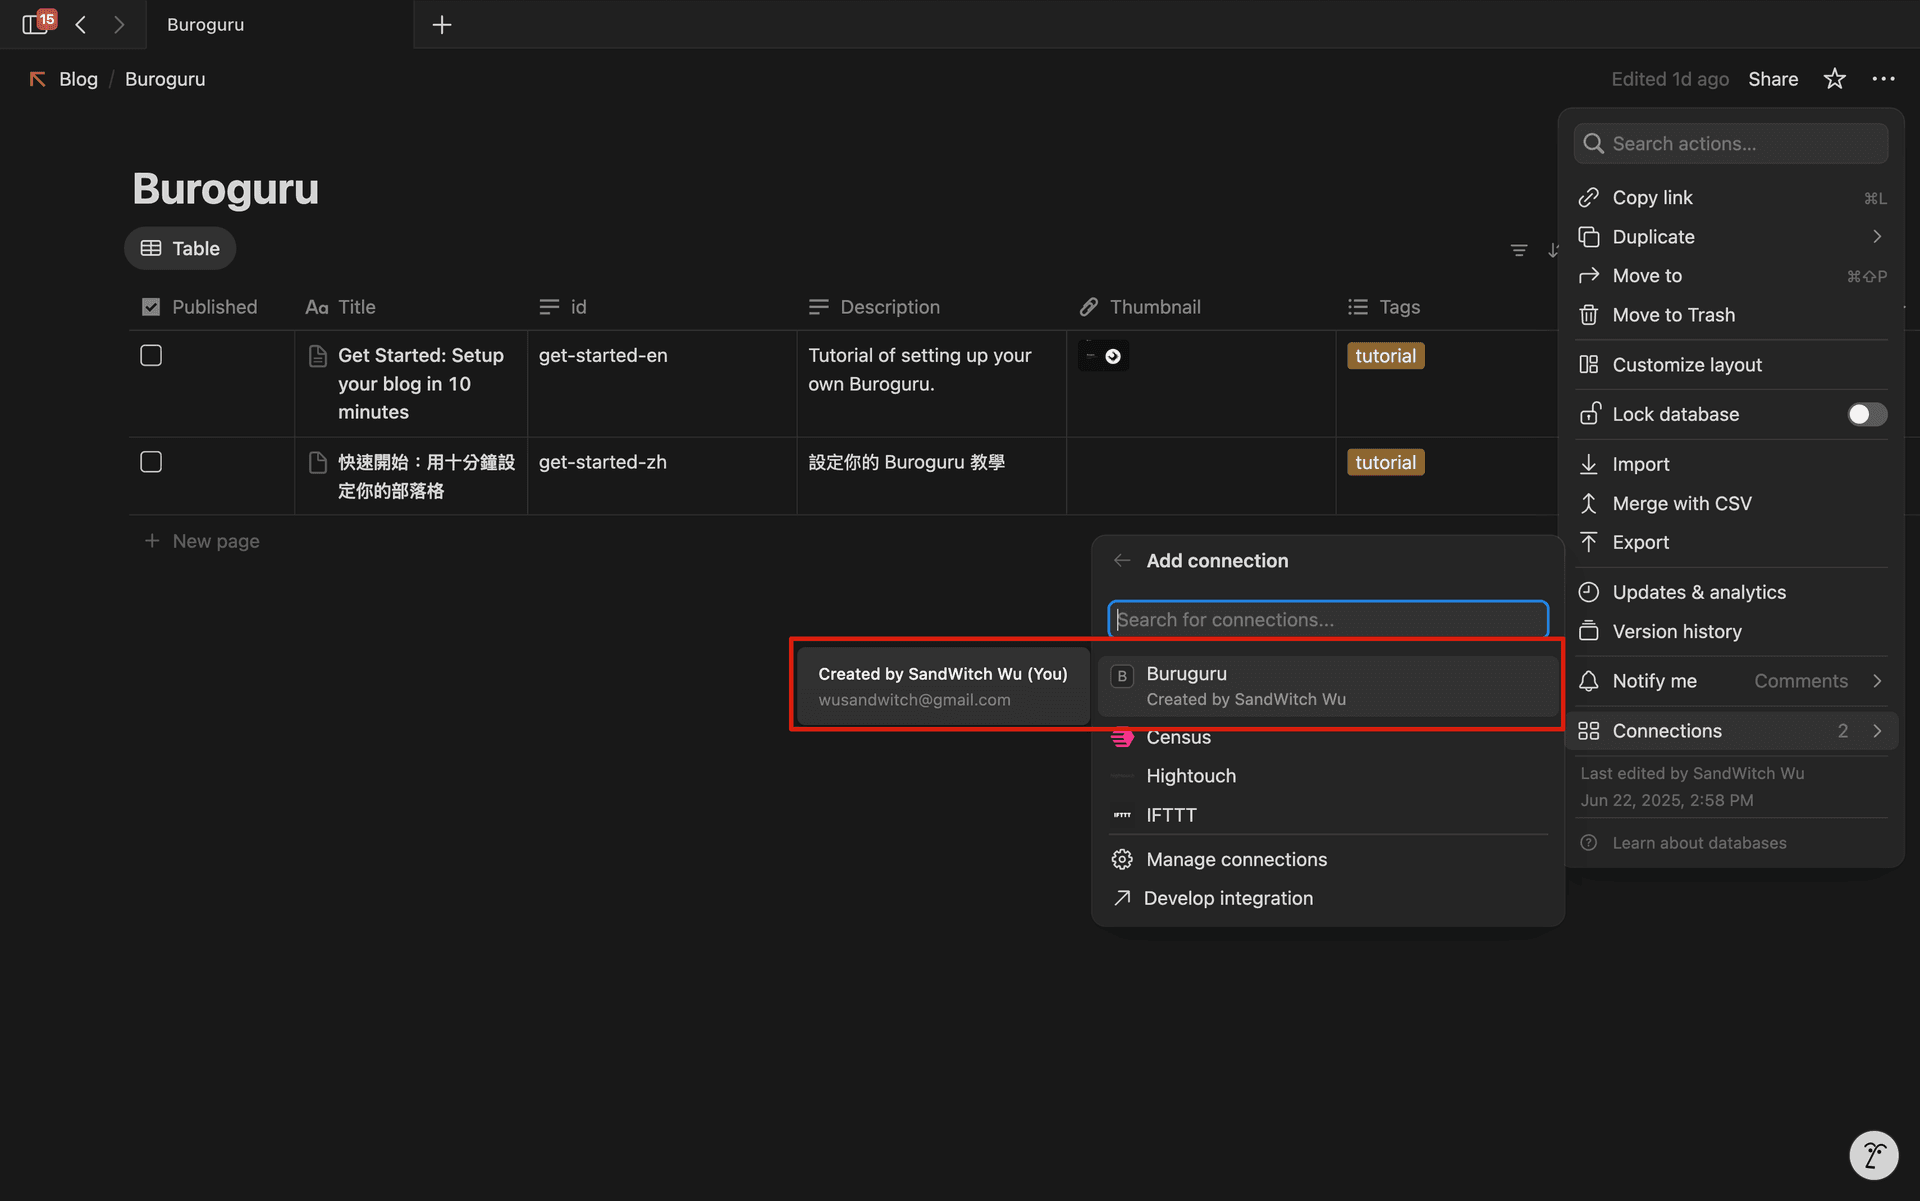The height and width of the screenshot is (1201, 1920).
Task: Click back arrow in Add connection panel
Action: pyautogui.click(x=1122, y=561)
